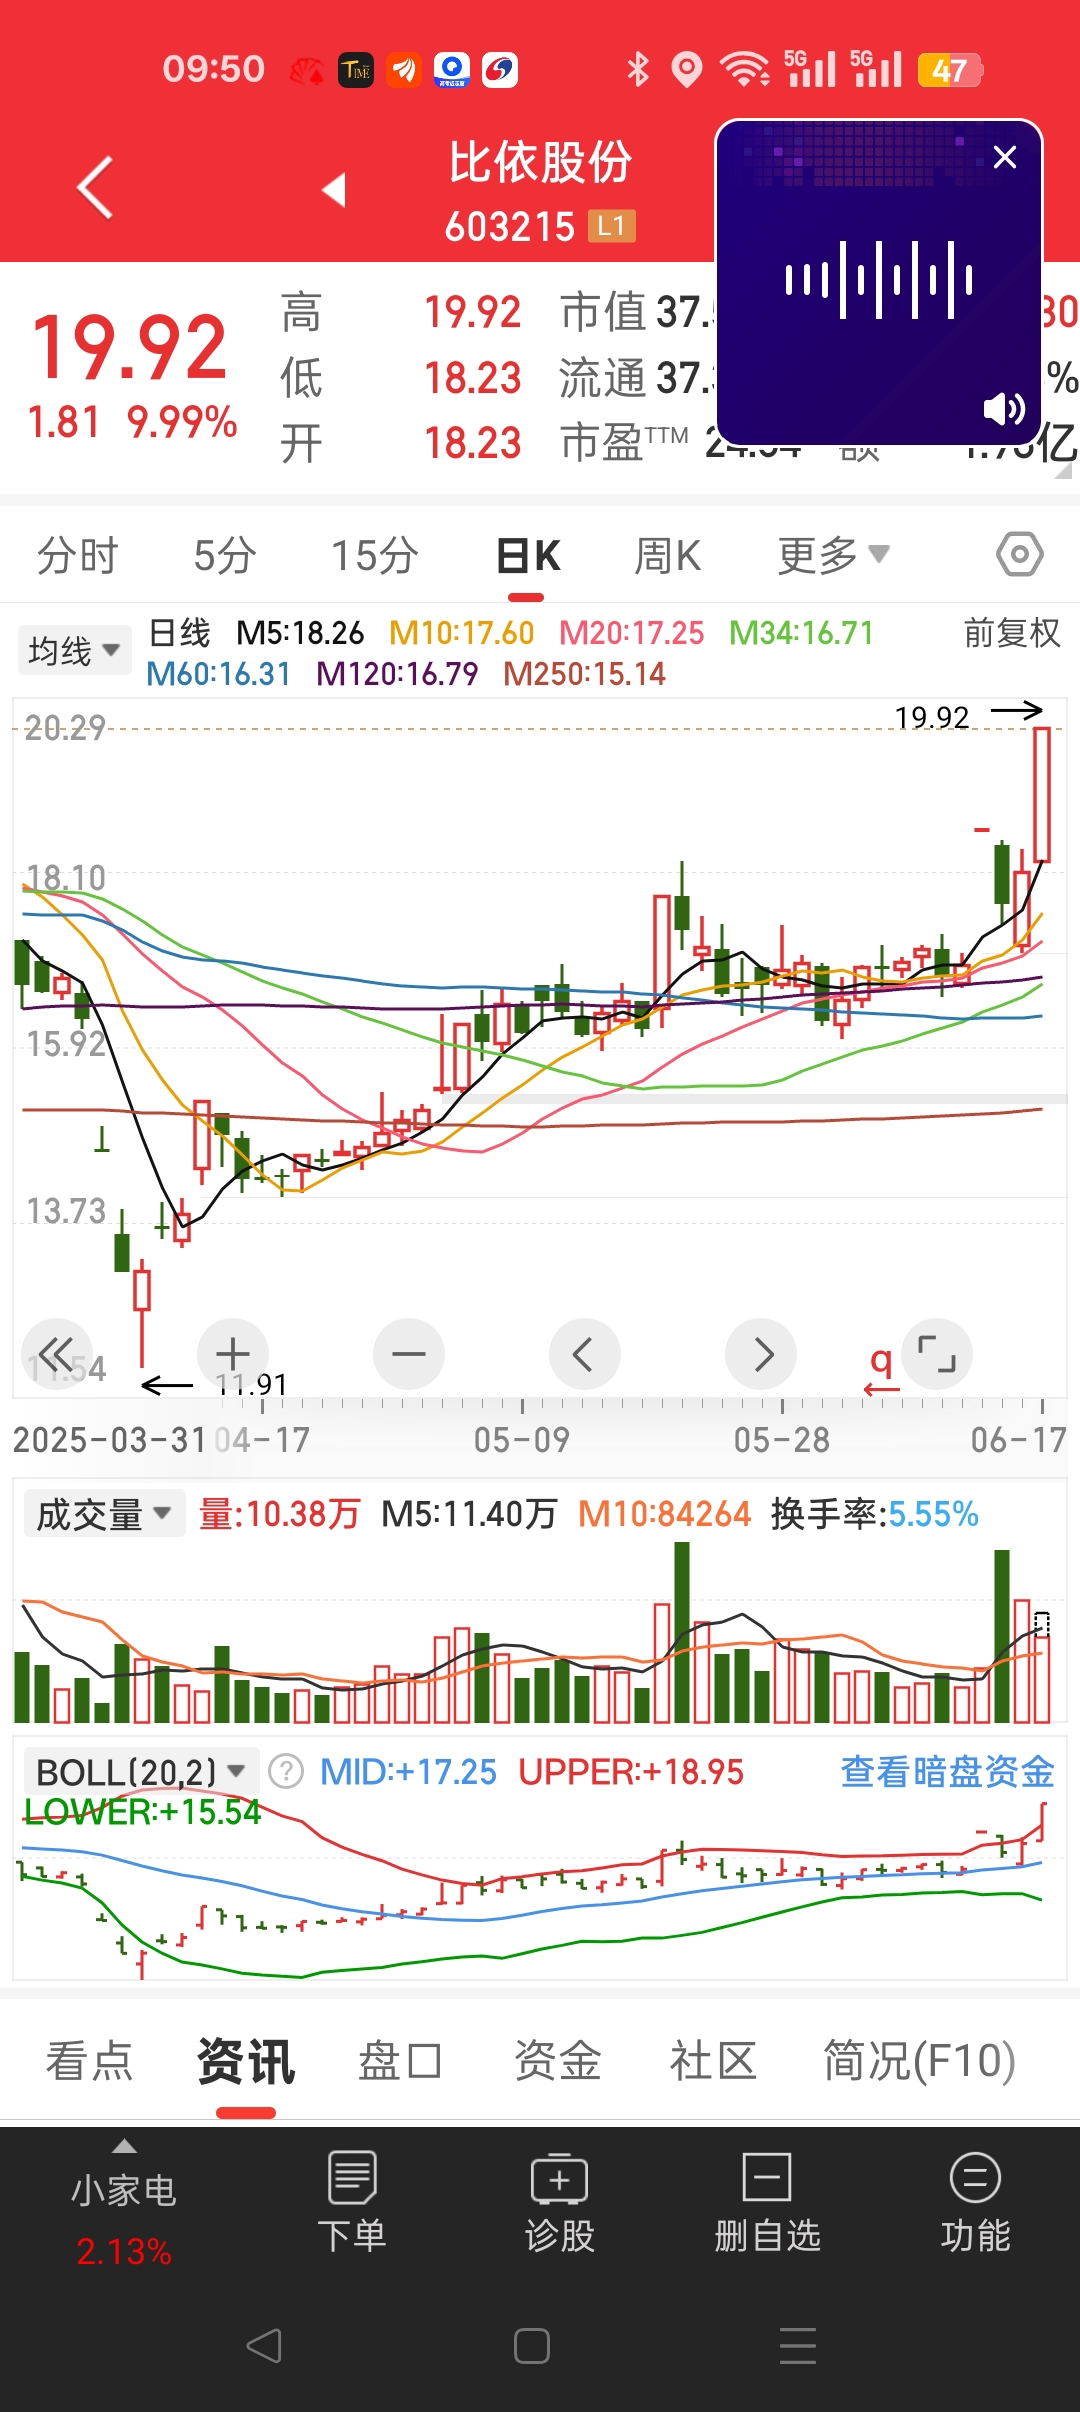This screenshot has width=1080, height=2412.
Task: Expand the 更多 period dropdown
Action: (833, 555)
